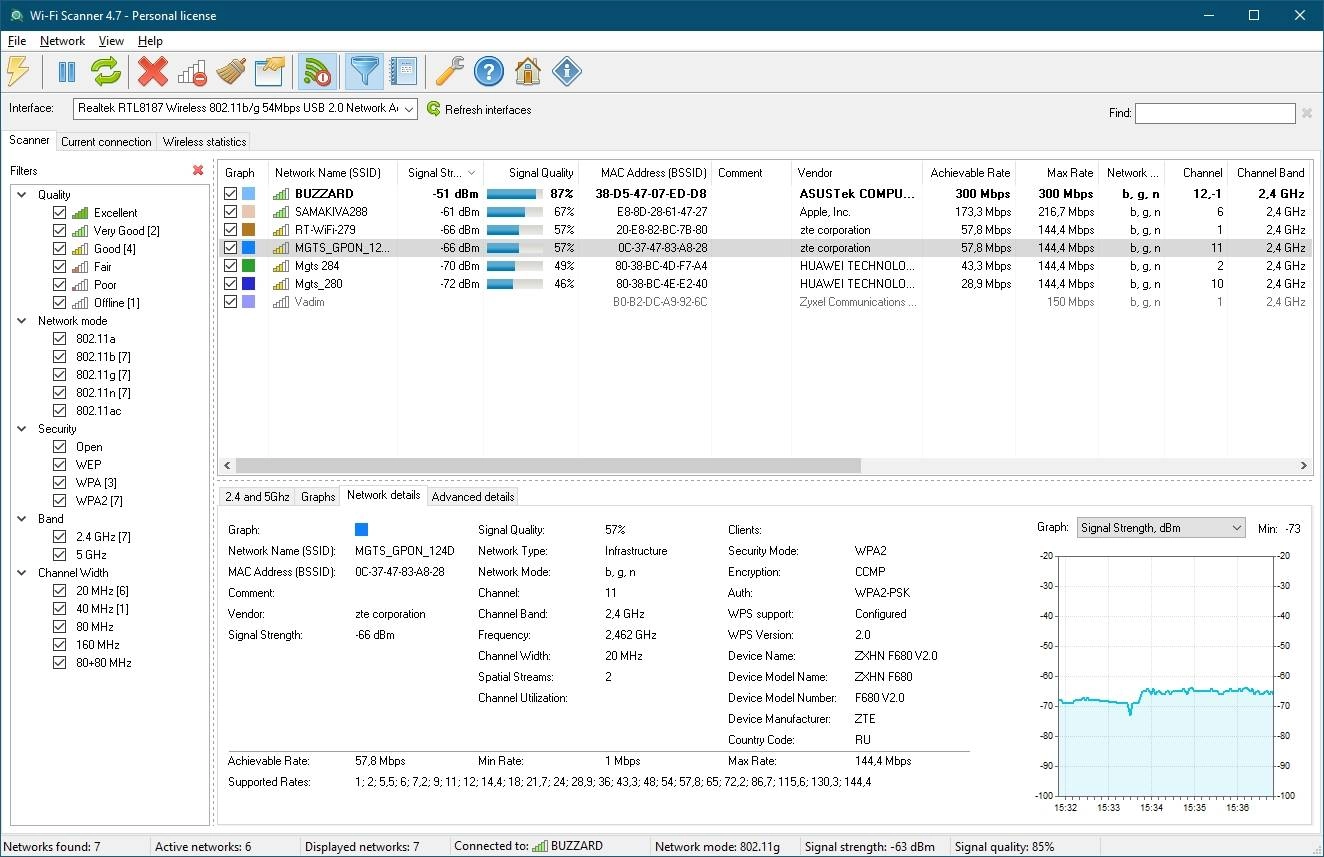Open the Network menu
This screenshot has width=1324, height=857.
62,41
